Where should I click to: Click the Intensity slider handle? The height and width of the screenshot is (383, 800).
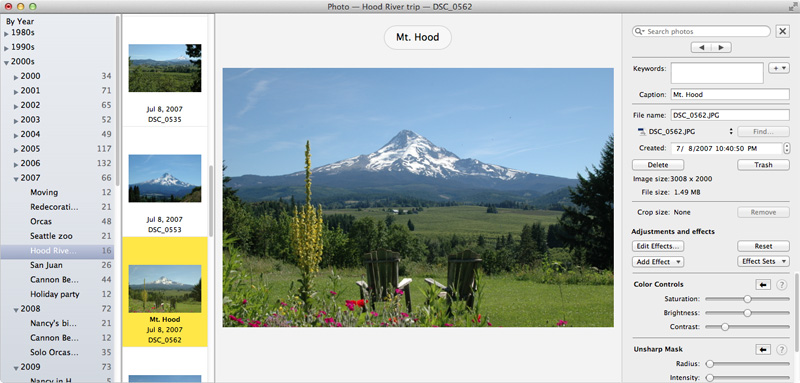coord(709,378)
